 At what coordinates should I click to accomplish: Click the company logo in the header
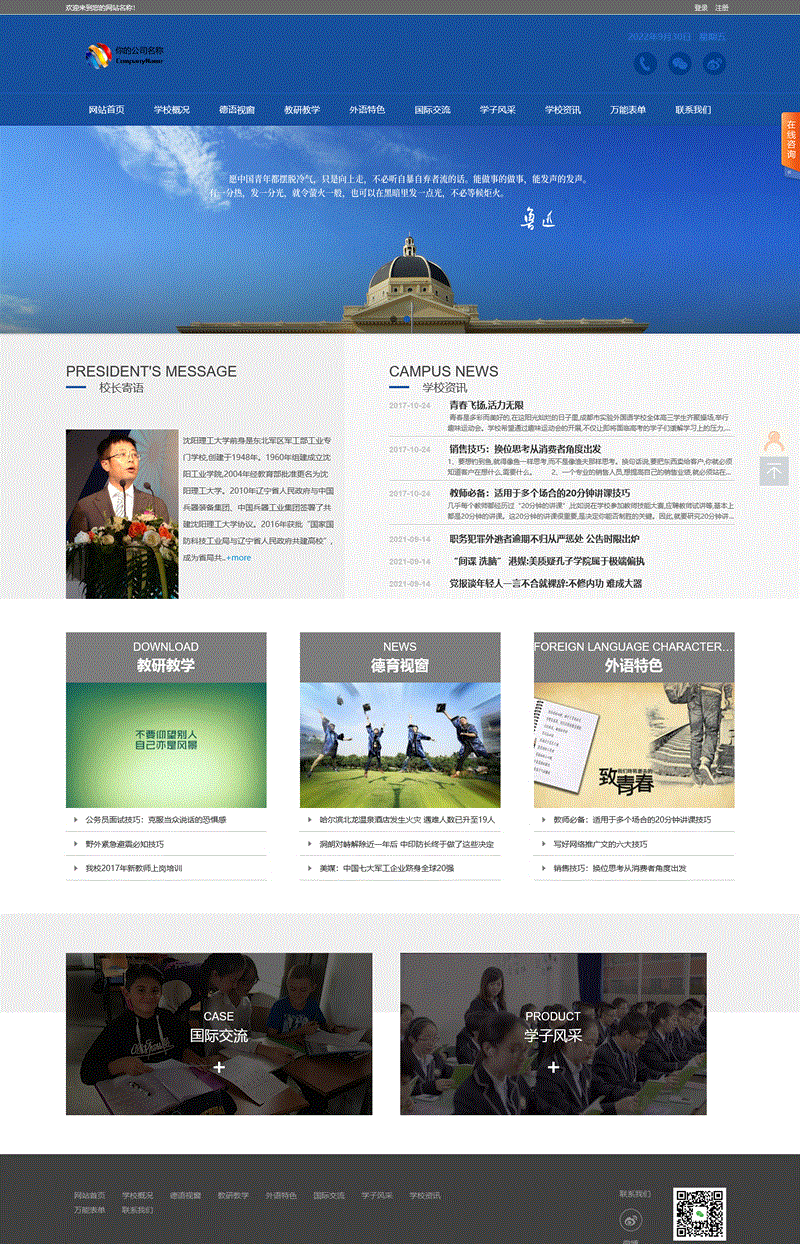click(x=125, y=55)
